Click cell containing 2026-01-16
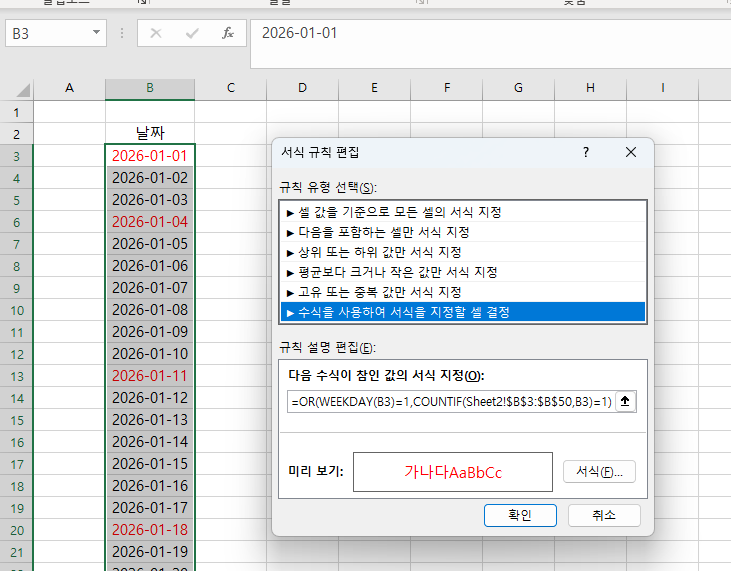 150,486
